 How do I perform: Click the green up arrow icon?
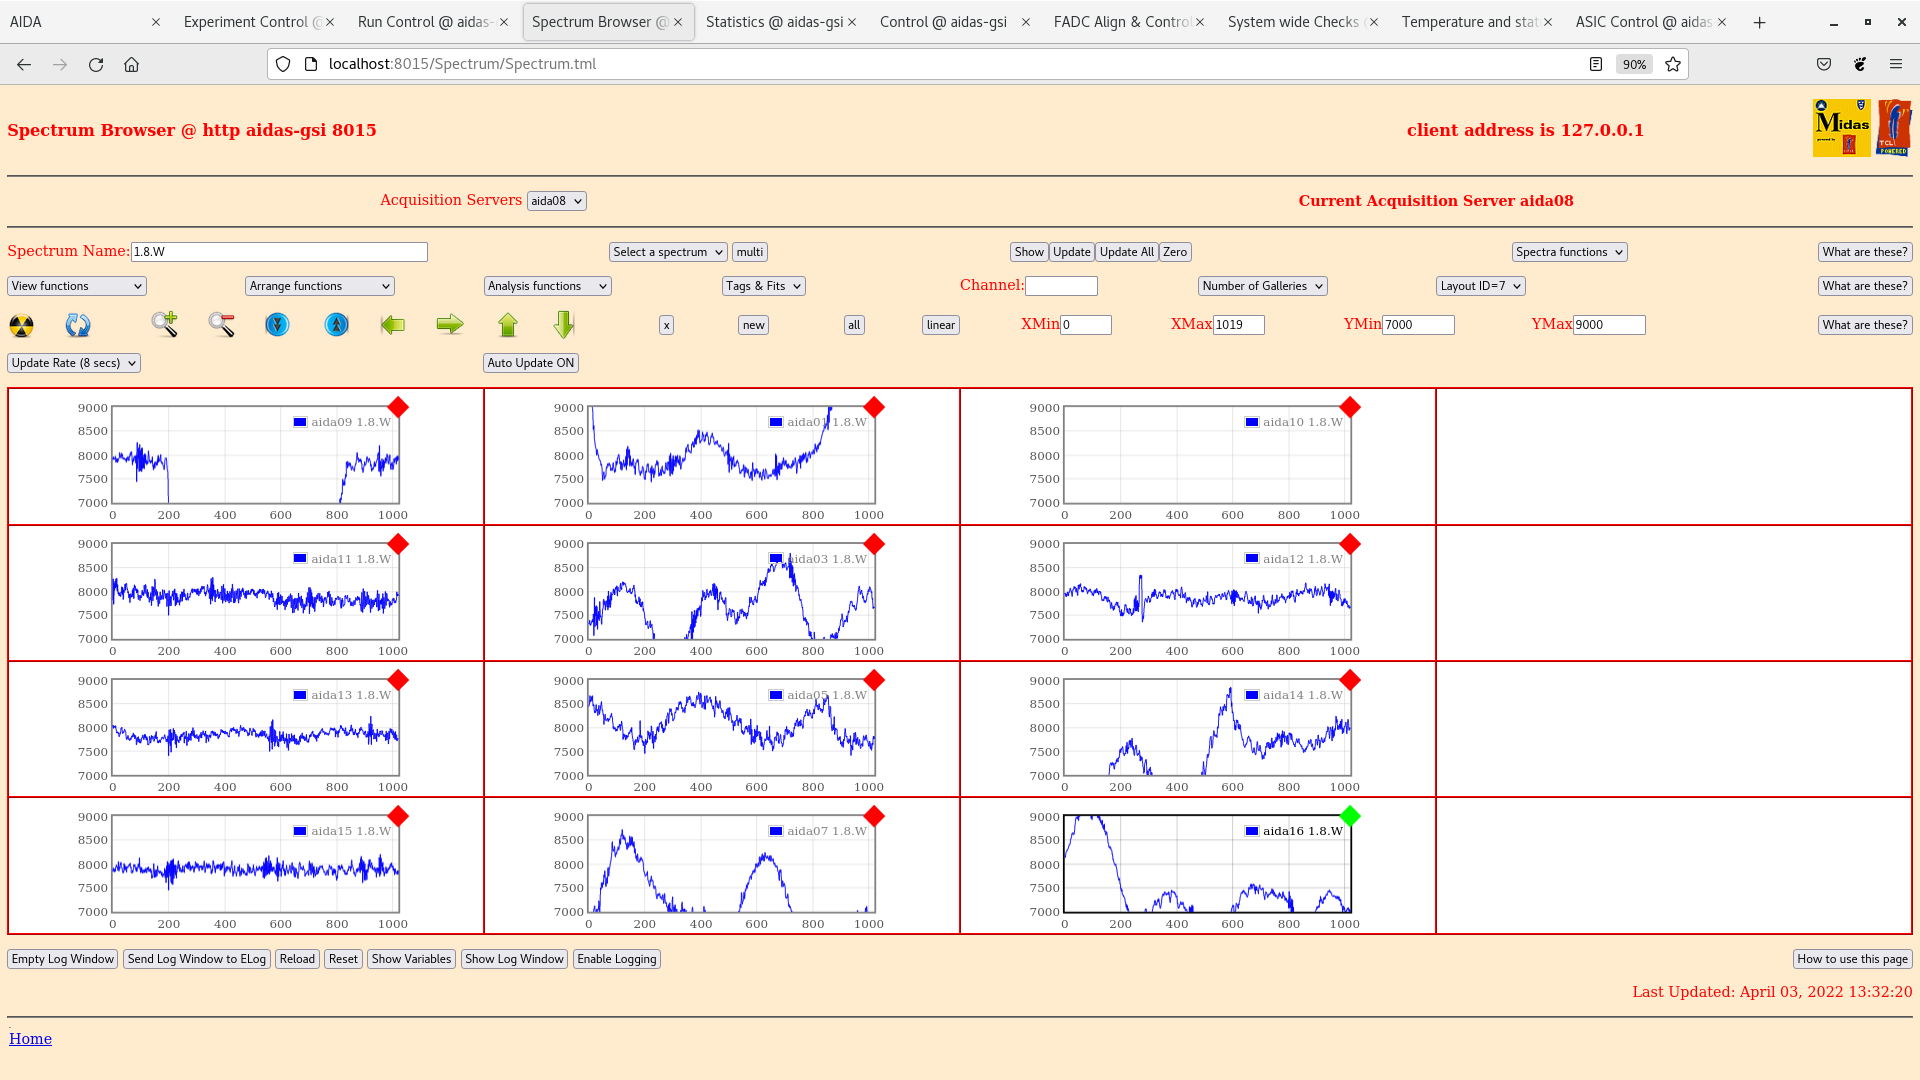(x=508, y=324)
